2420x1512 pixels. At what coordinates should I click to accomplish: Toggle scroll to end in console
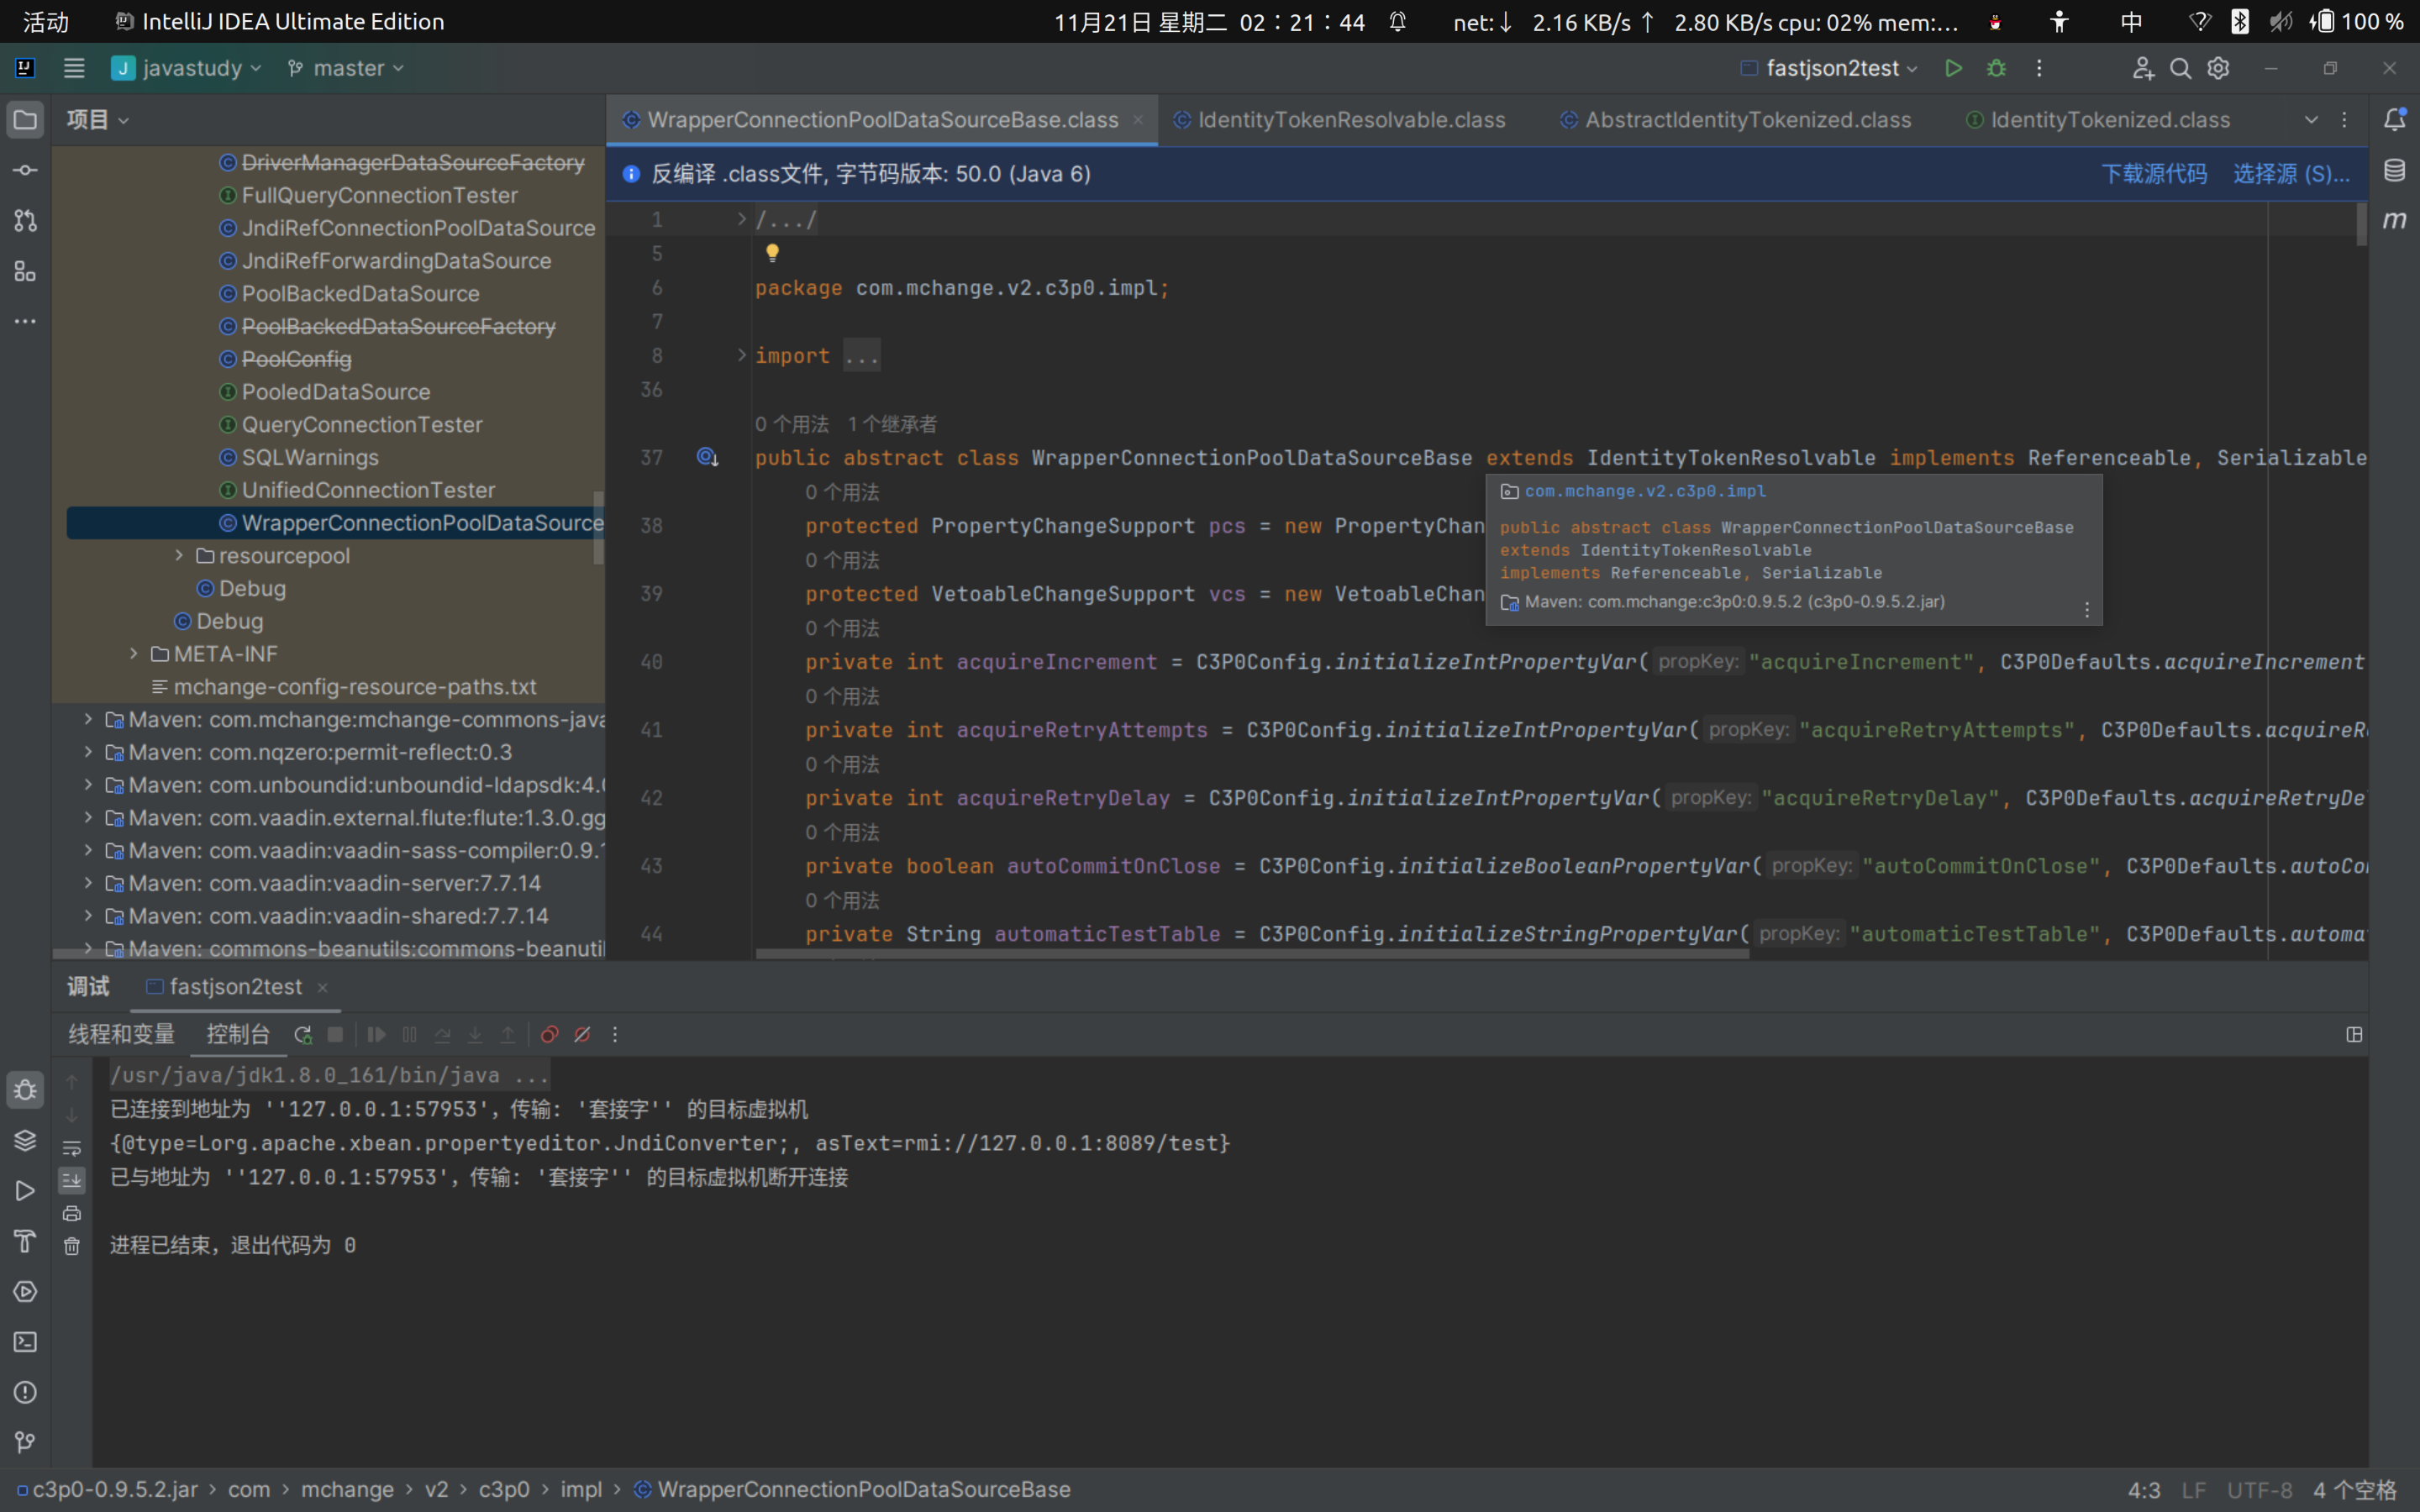click(x=72, y=1181)
